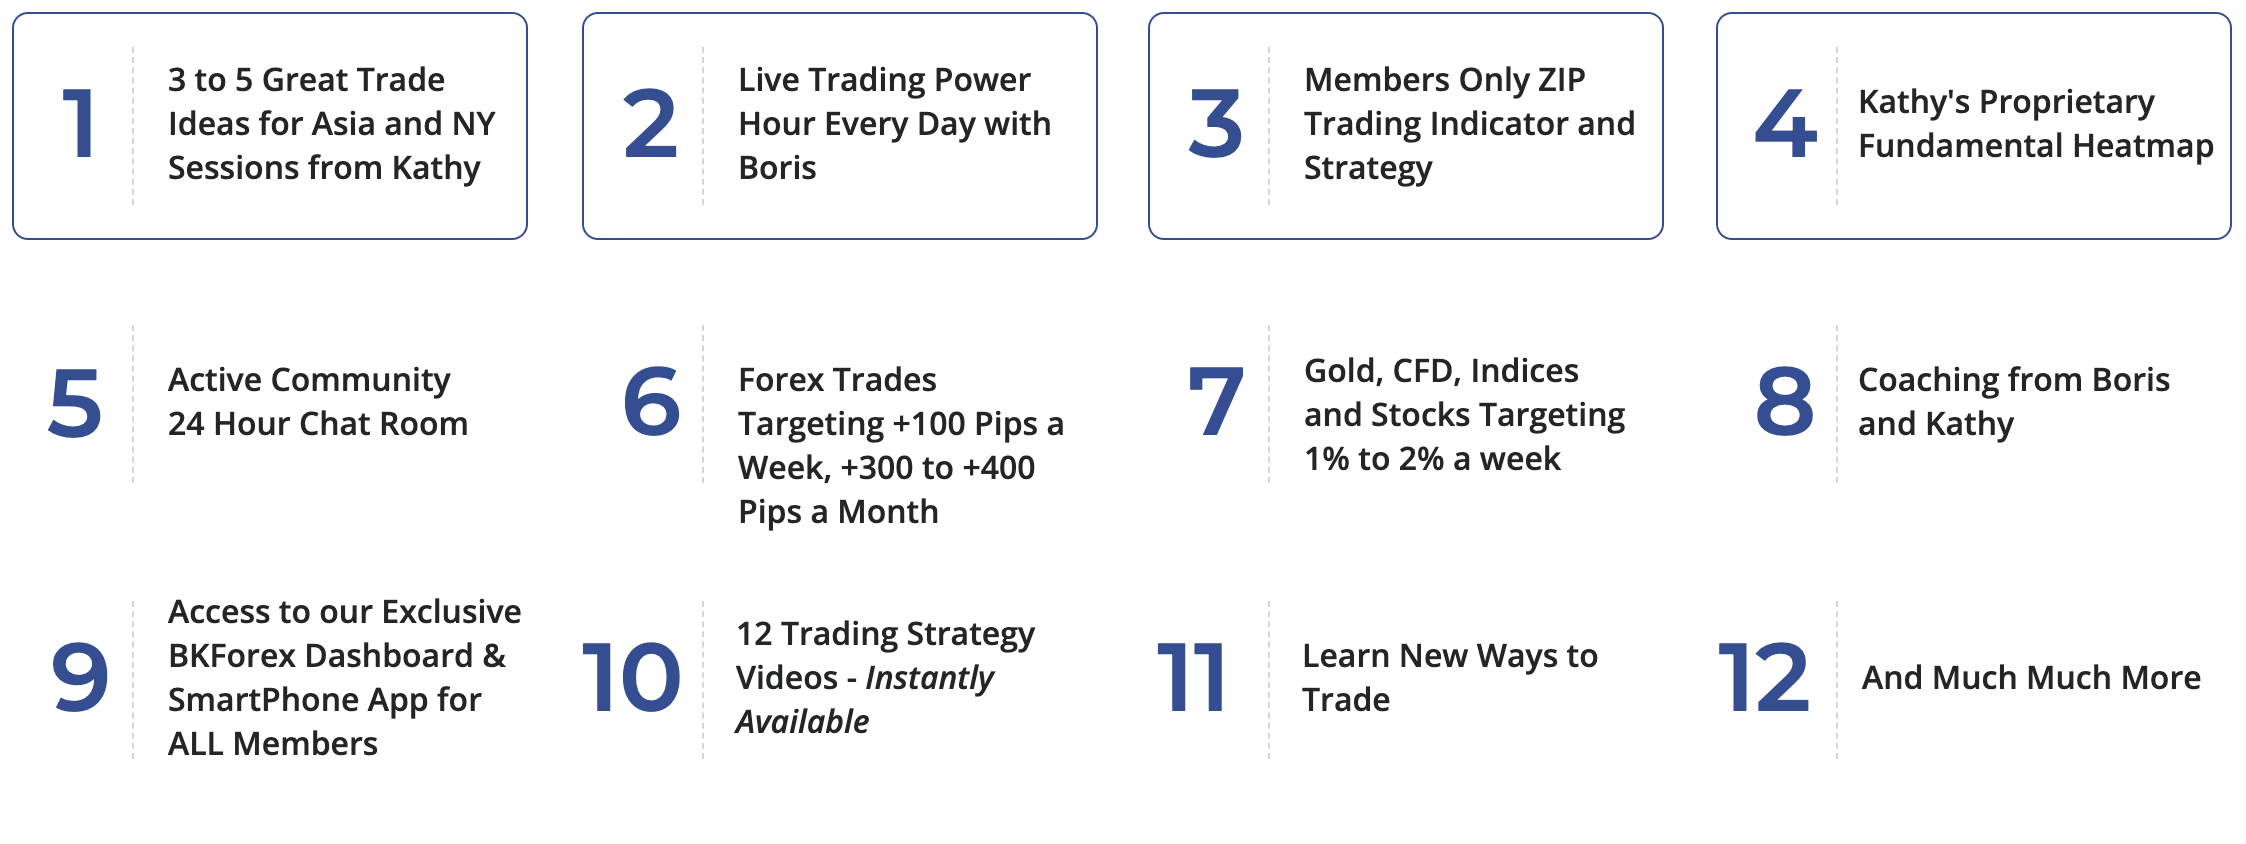This screenshot has height=844, width=2246.
Task: Click the number 9 numeral icon
Action: tap(80, 678)
